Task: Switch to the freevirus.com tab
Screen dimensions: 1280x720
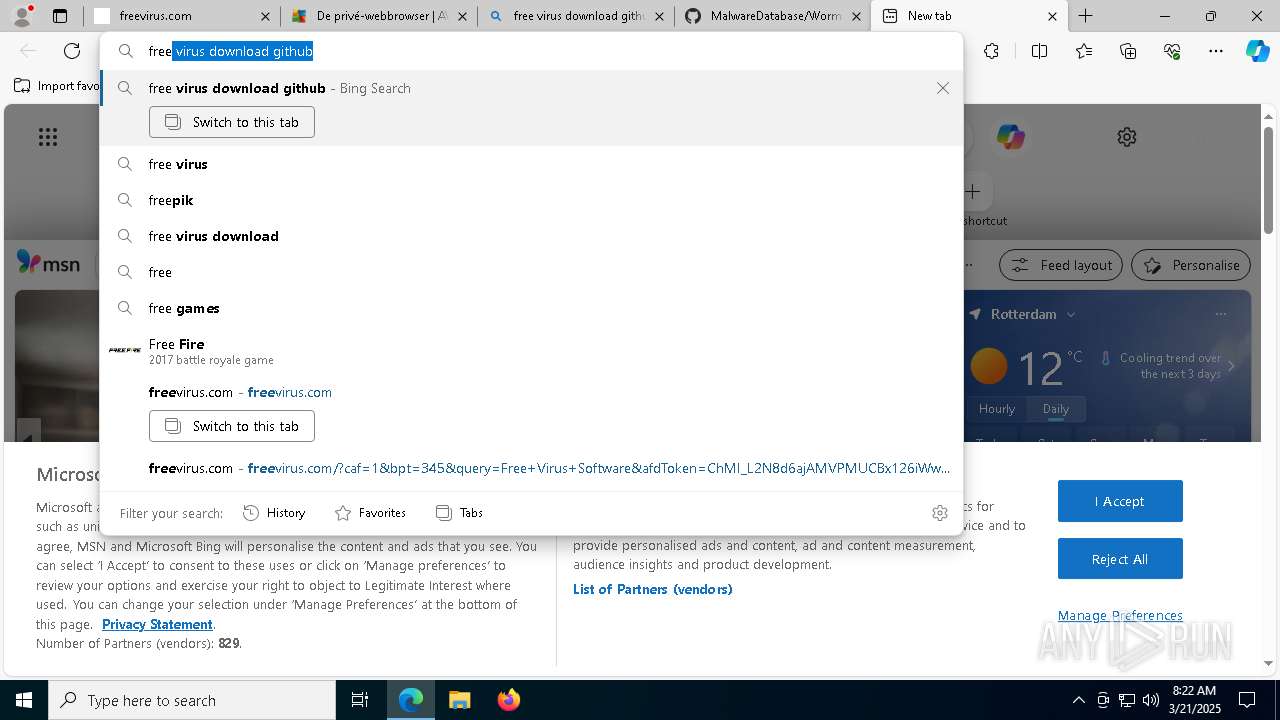Action: [180, 16]
